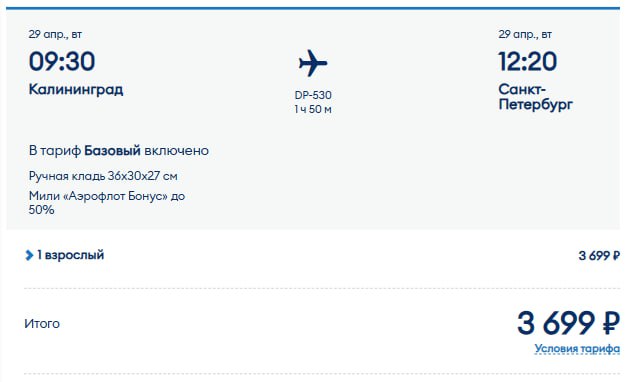Open the Условия тарифа link

tap(577, 348)
